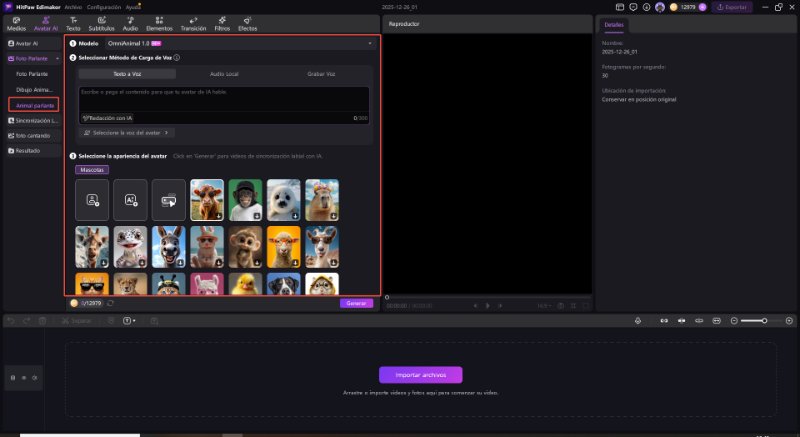Open the Configuración menu

pos(104,7)
